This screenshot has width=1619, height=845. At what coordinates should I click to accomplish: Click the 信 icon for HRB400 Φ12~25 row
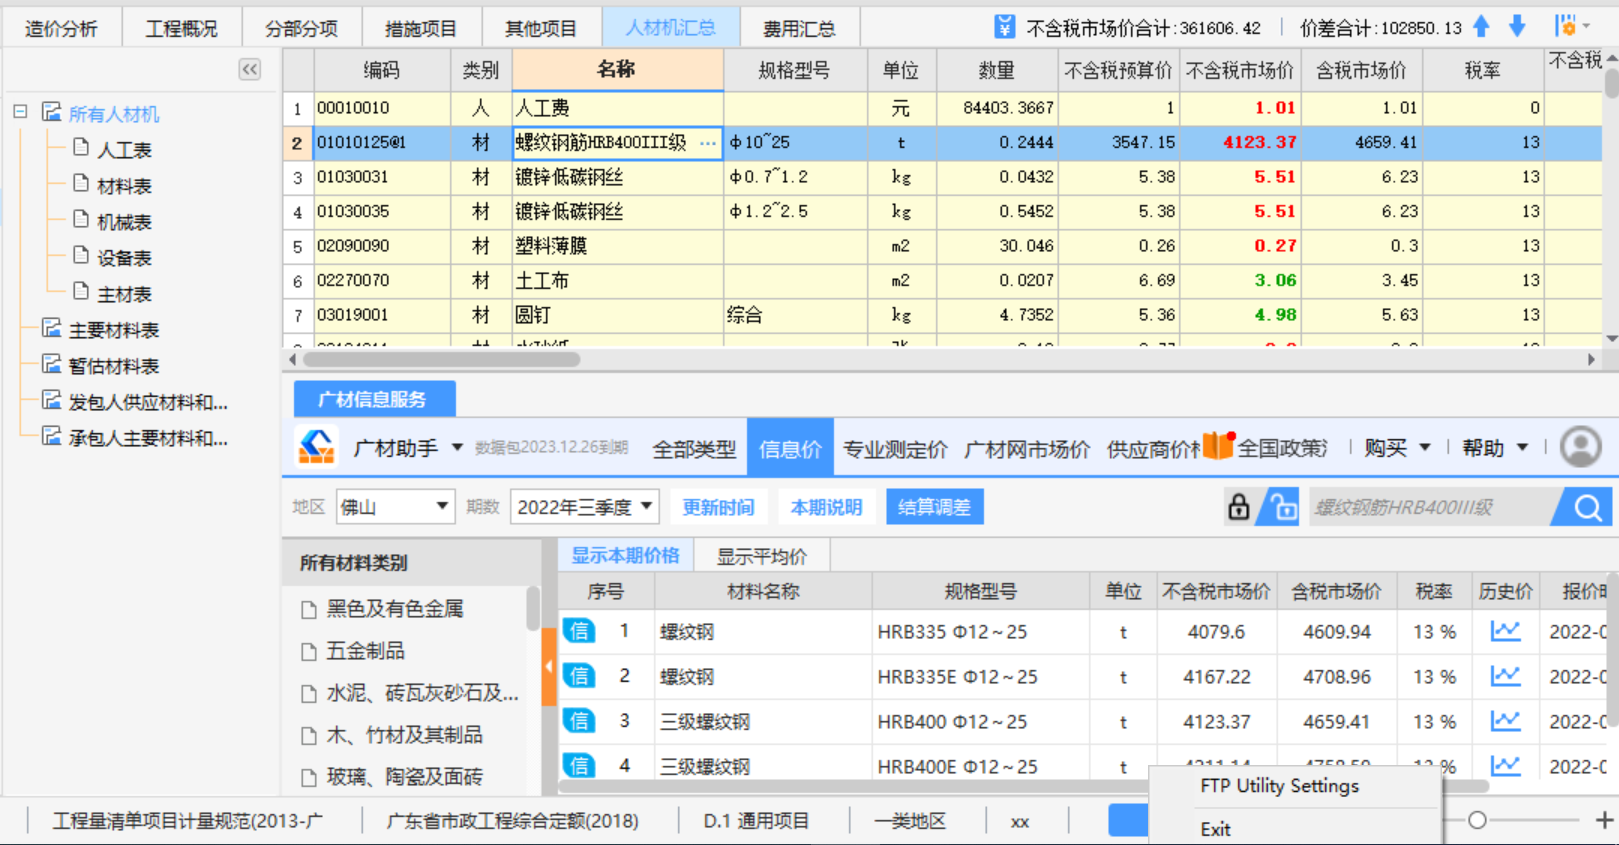coord(579,721)
